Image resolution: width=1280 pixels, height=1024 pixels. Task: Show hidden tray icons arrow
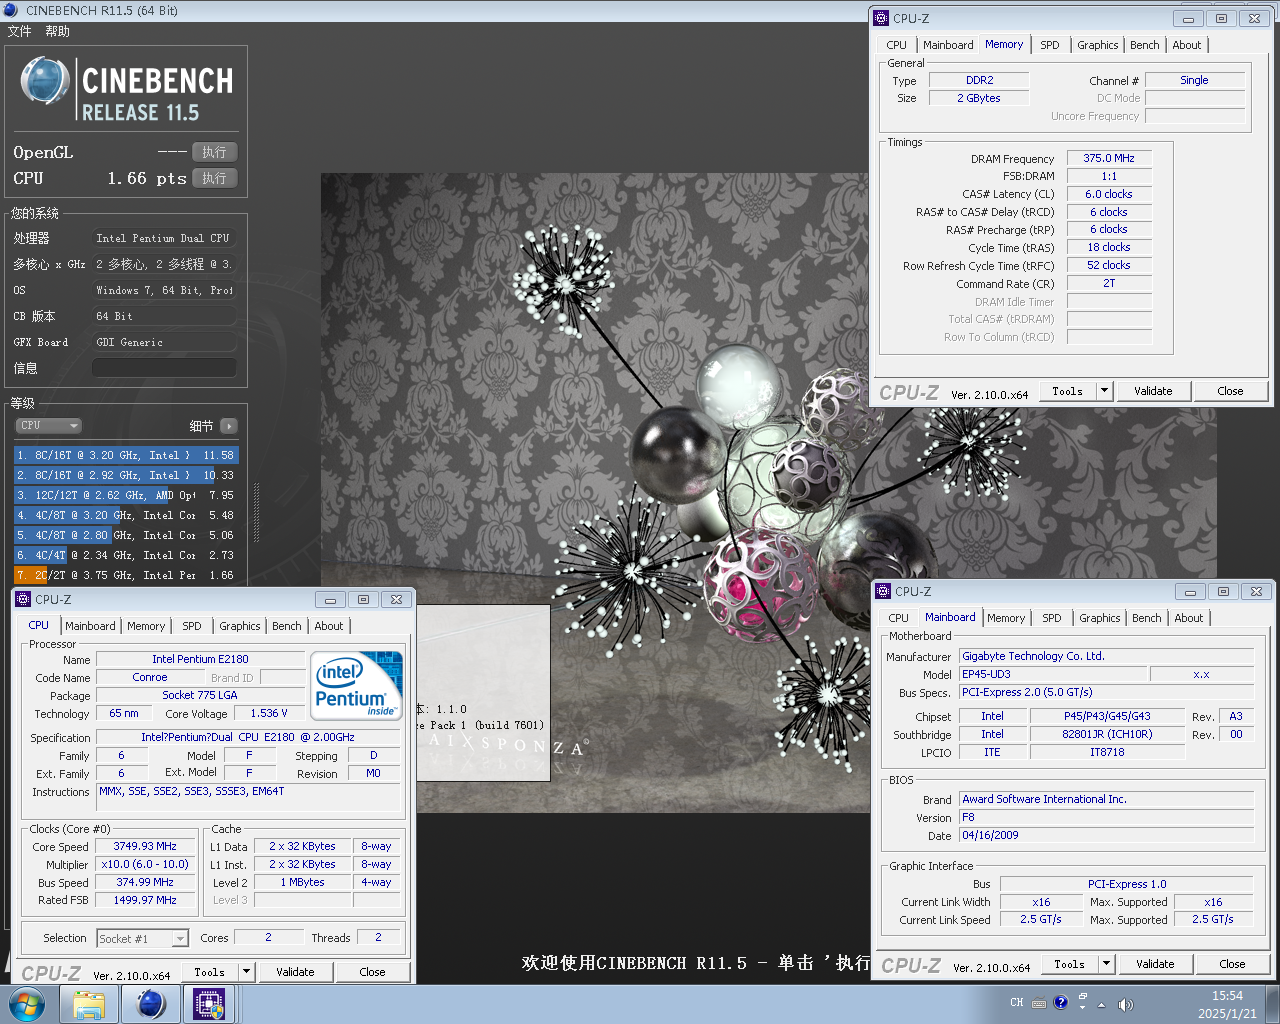(x=1102, y=1005)
